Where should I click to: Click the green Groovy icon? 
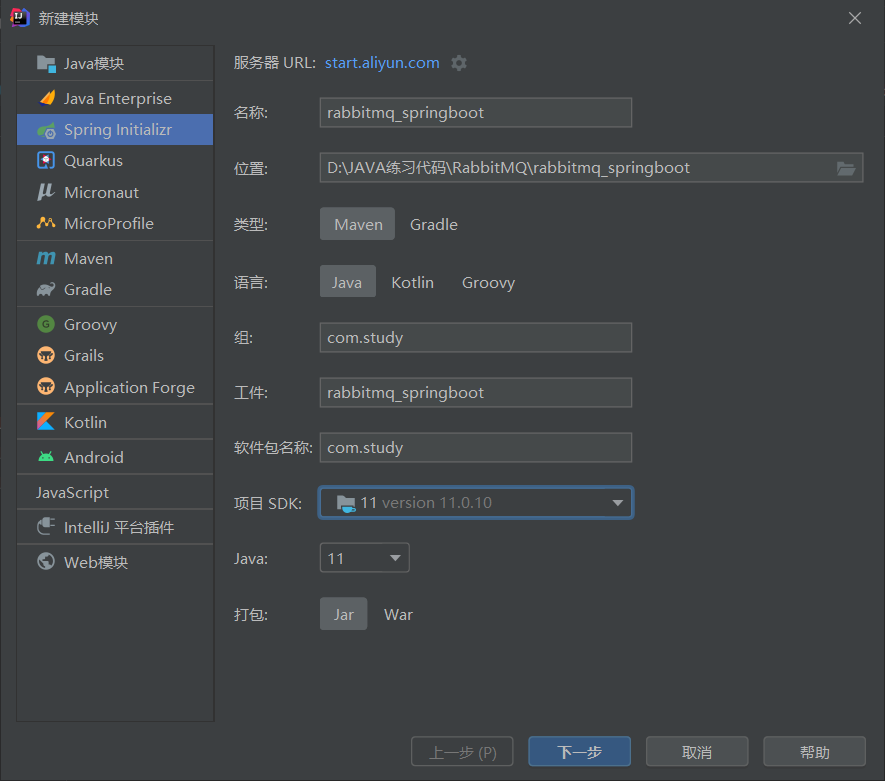46,324
